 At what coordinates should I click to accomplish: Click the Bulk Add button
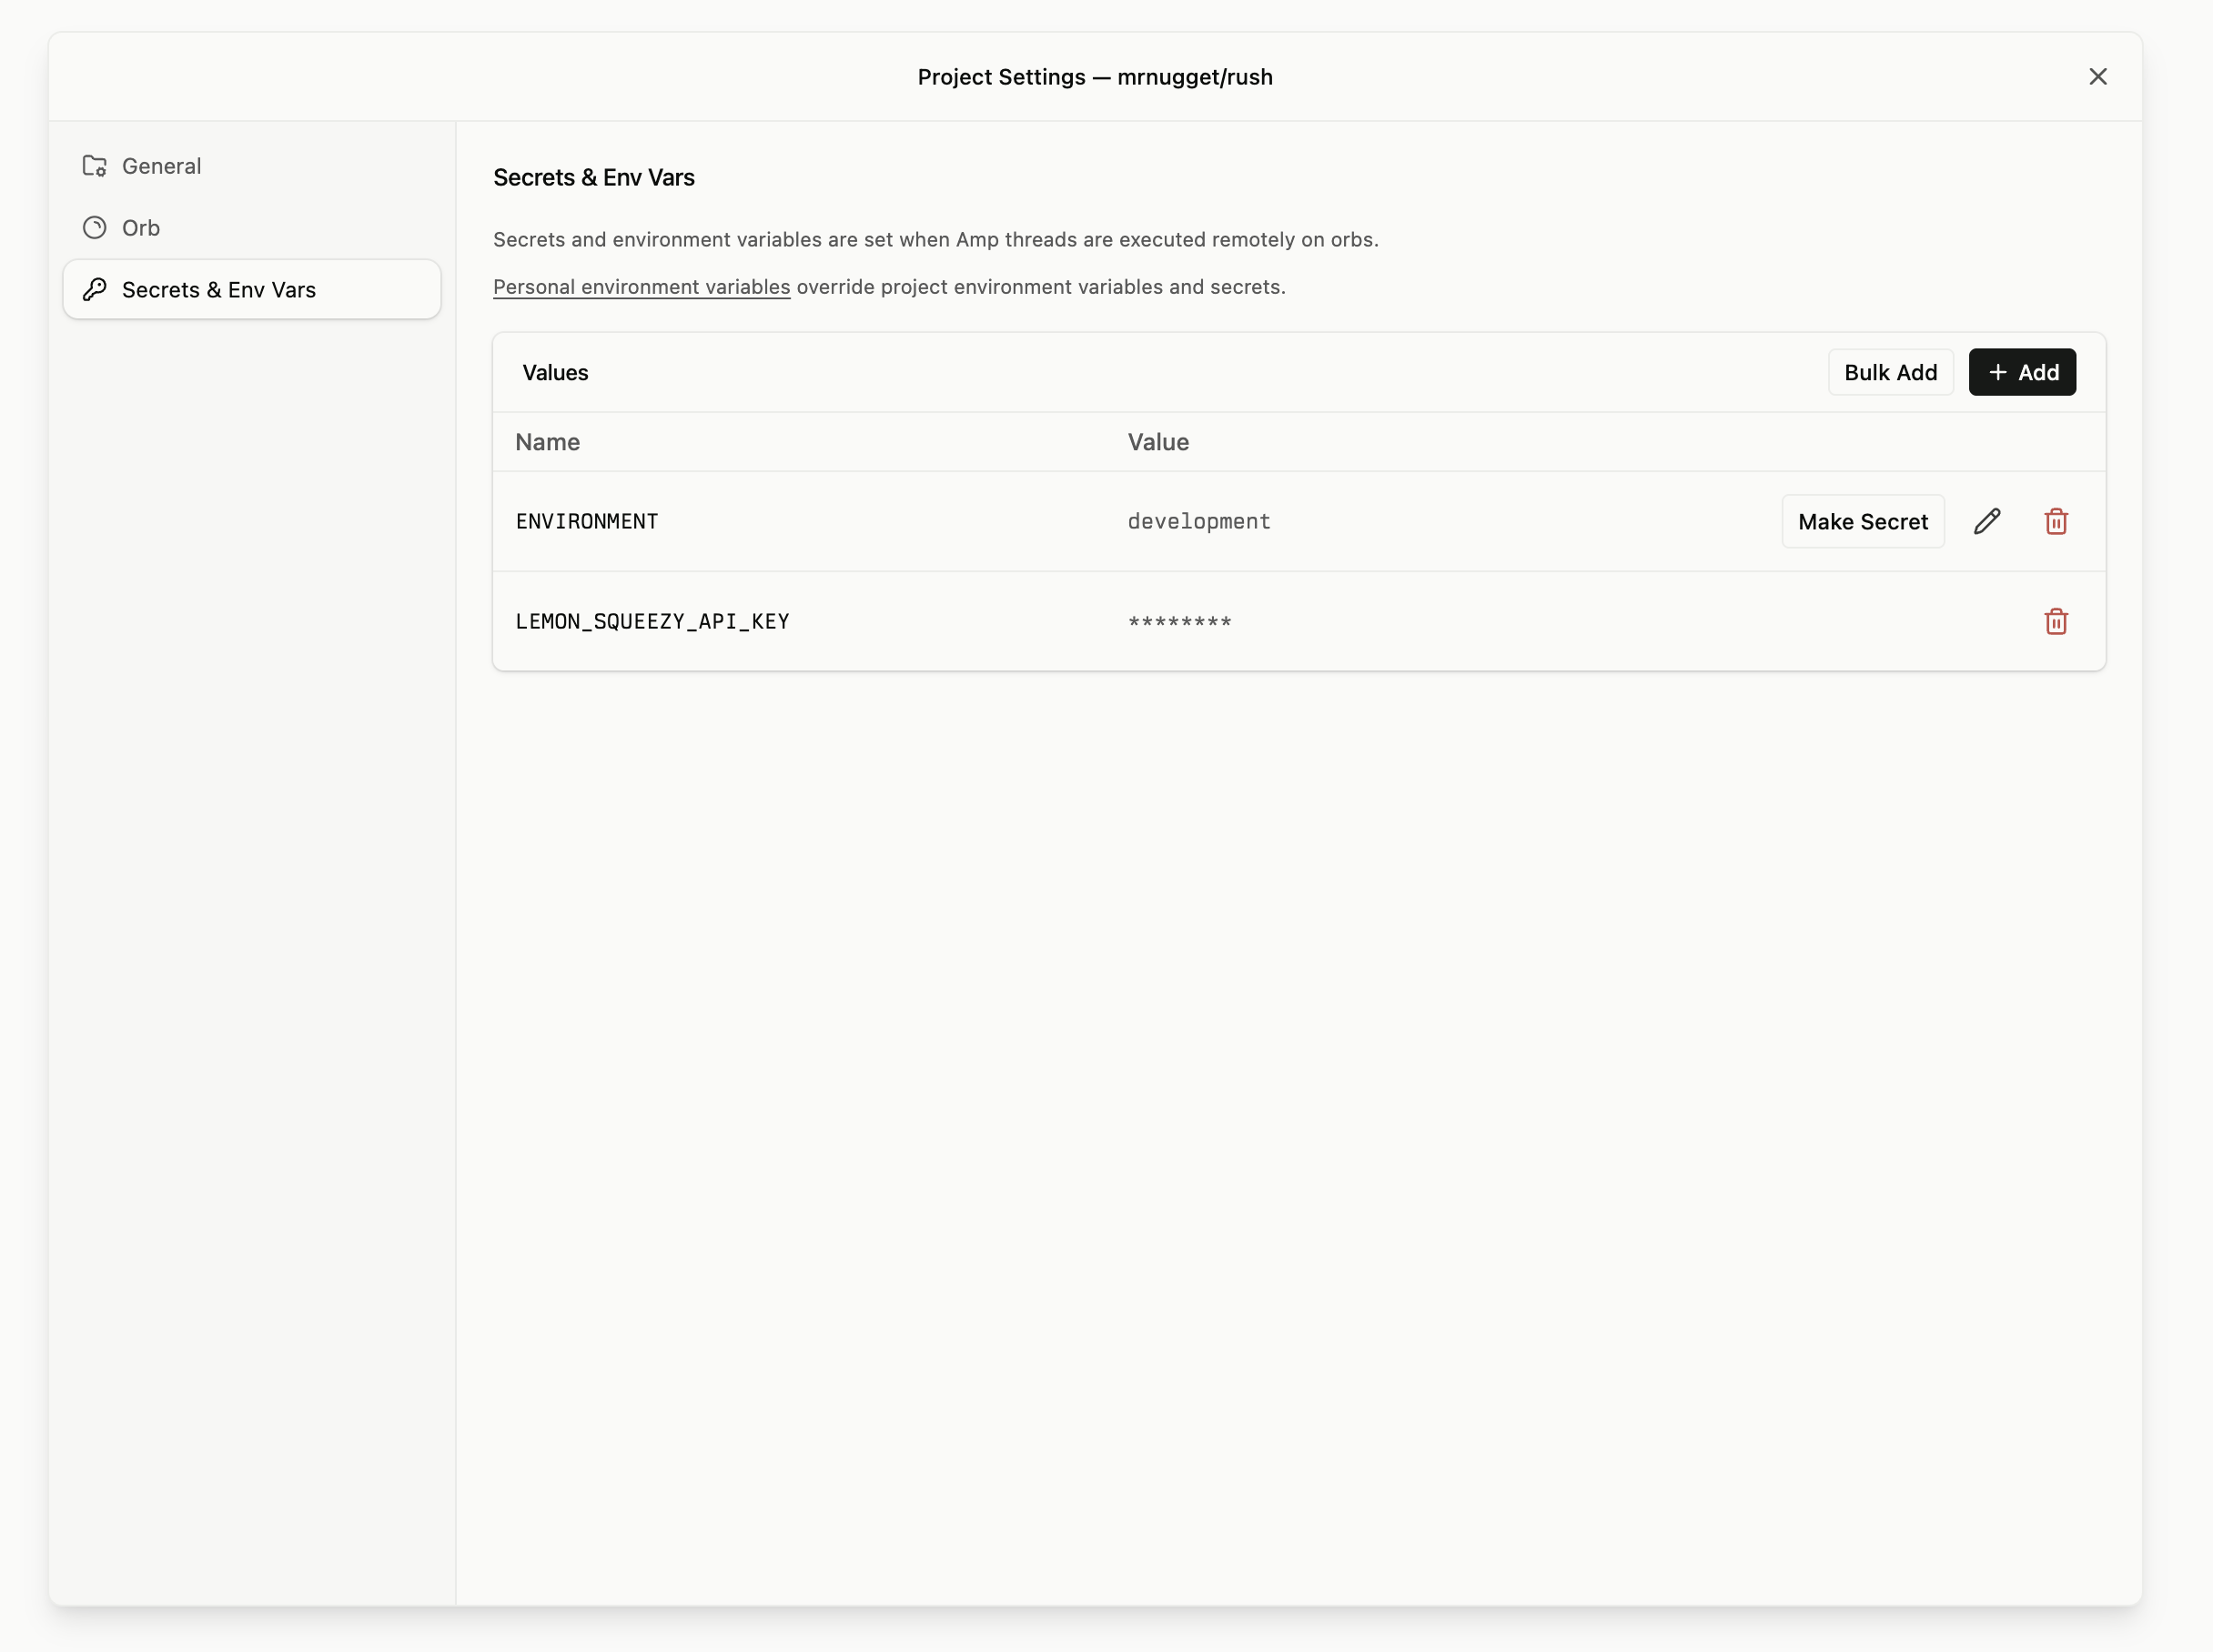pyautogui.click(x=1890, y=372)
